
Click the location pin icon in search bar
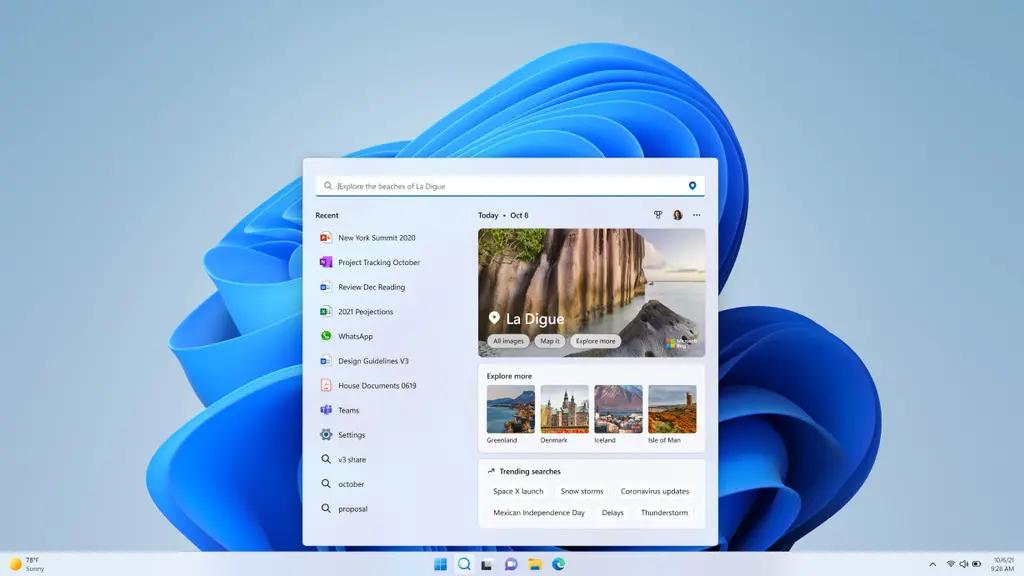click(x=692, y=185)
